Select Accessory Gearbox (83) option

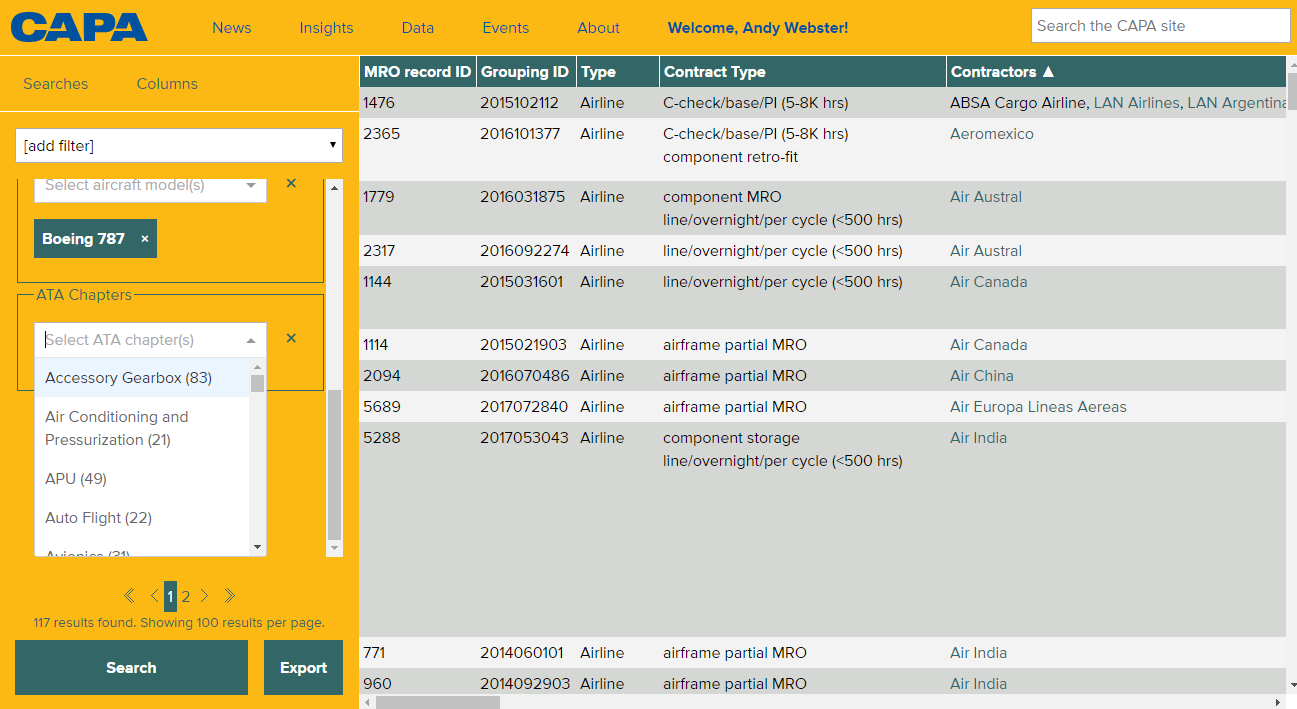tap(141, 378)
